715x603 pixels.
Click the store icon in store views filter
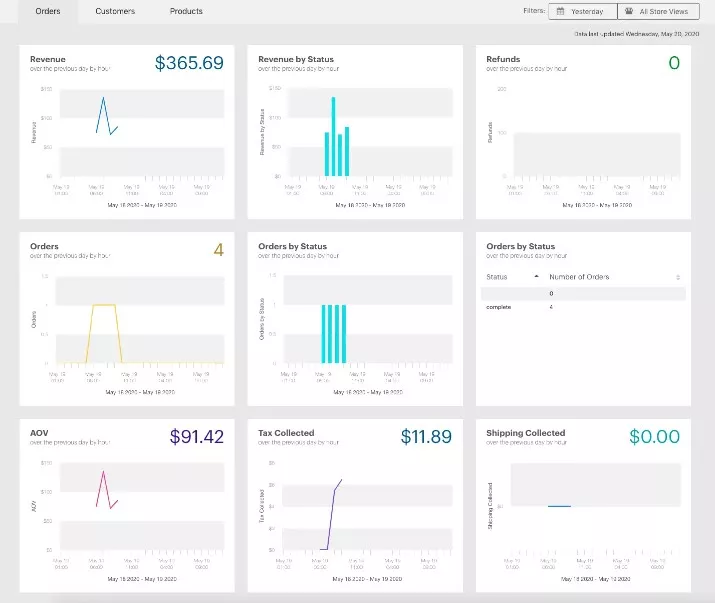coord(628,11)
